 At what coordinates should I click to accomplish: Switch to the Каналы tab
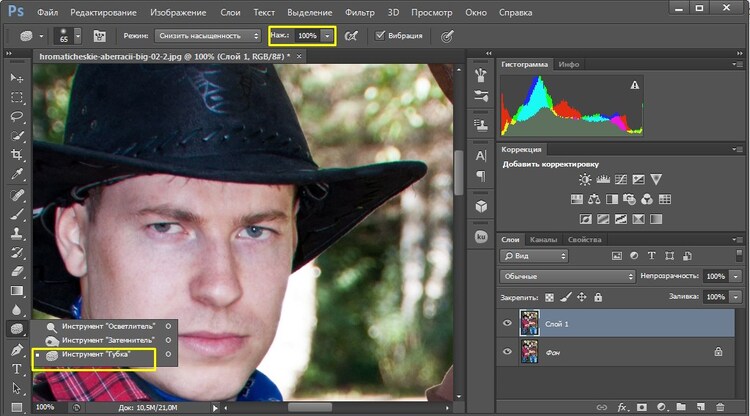(x=544, y=240)
